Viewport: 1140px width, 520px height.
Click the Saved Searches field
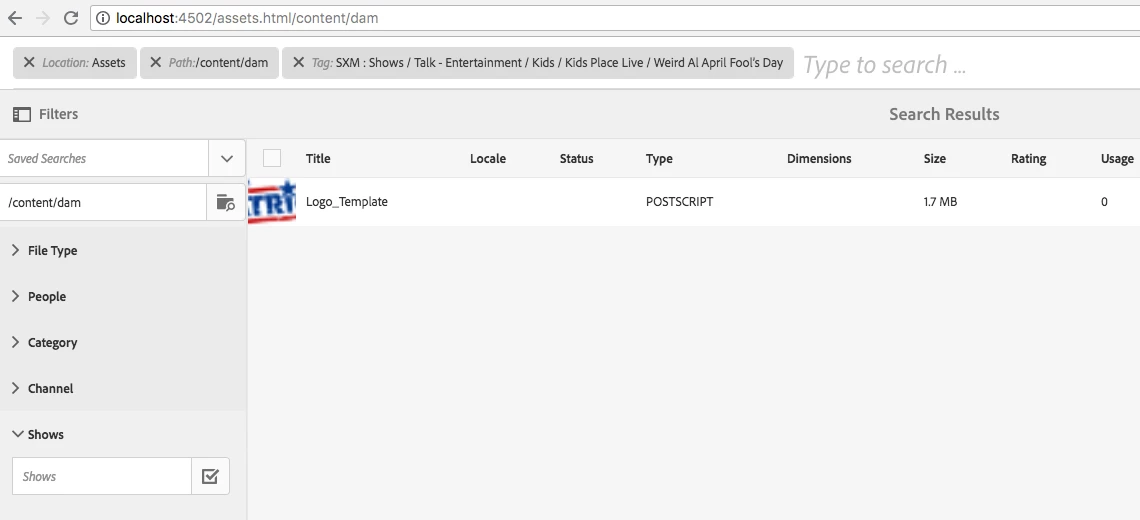104,159
